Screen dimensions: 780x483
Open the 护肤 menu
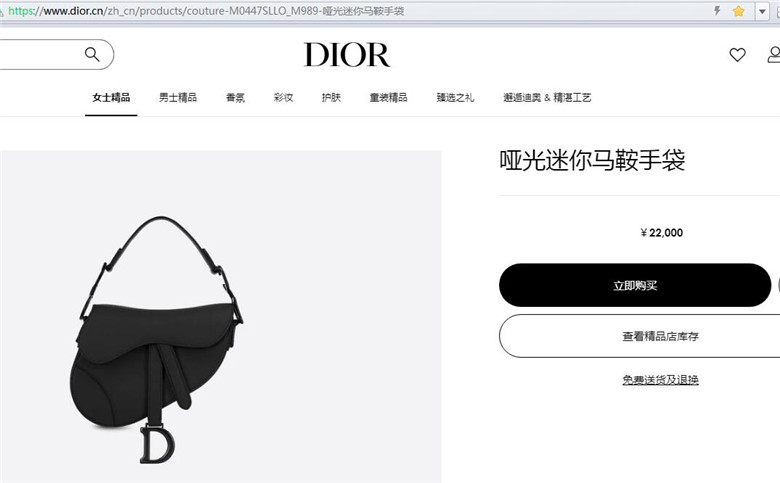point(331,97)
